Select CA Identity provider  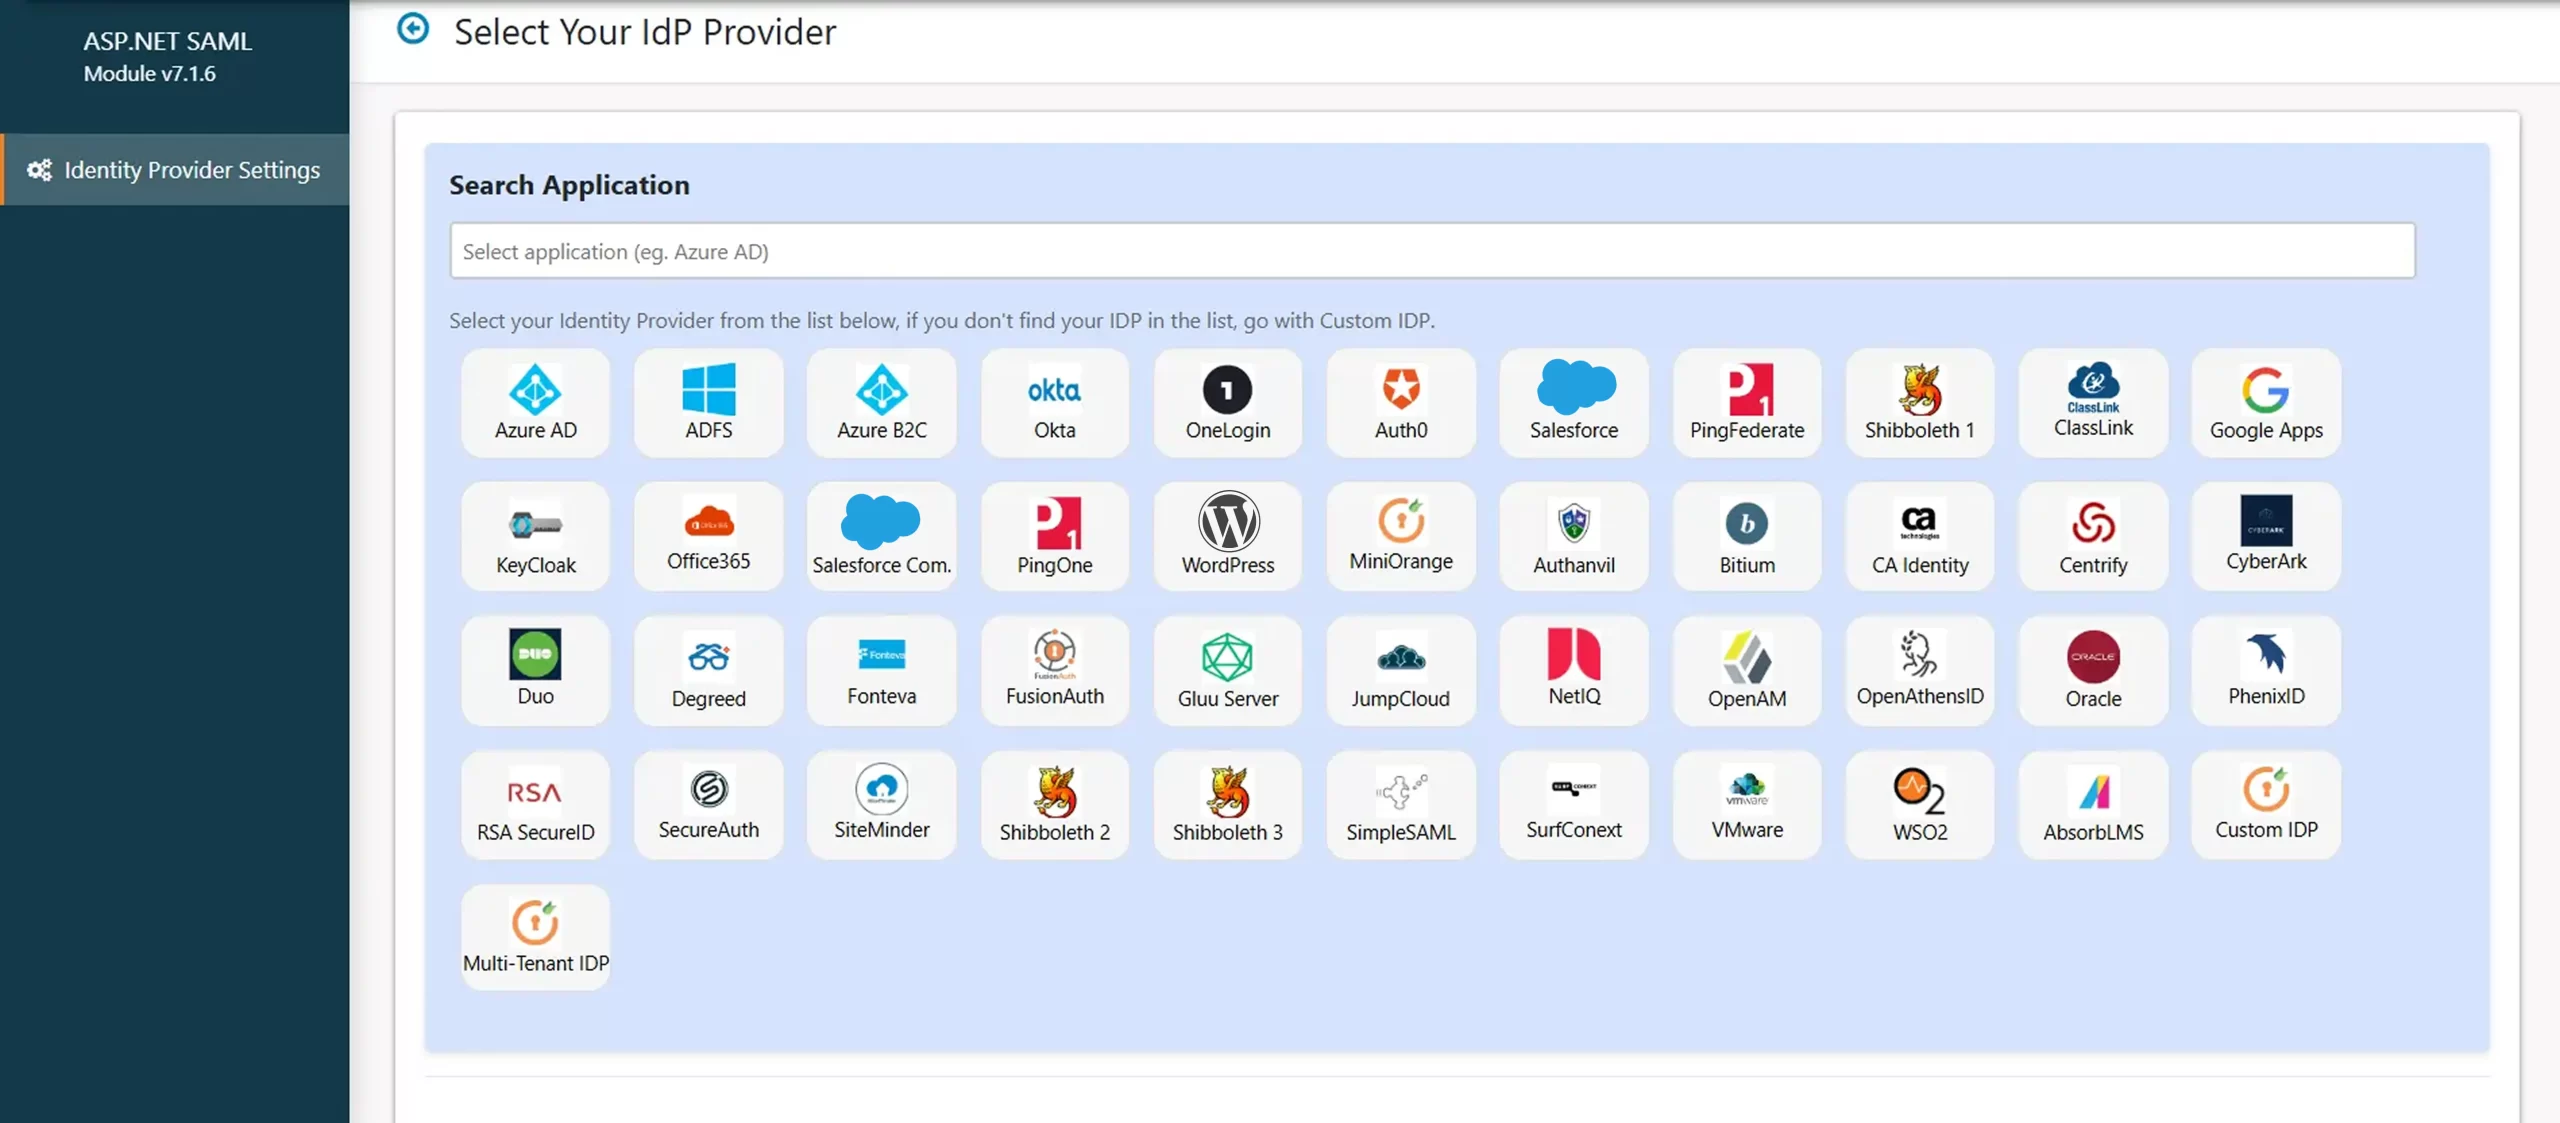click(1919, 537)
